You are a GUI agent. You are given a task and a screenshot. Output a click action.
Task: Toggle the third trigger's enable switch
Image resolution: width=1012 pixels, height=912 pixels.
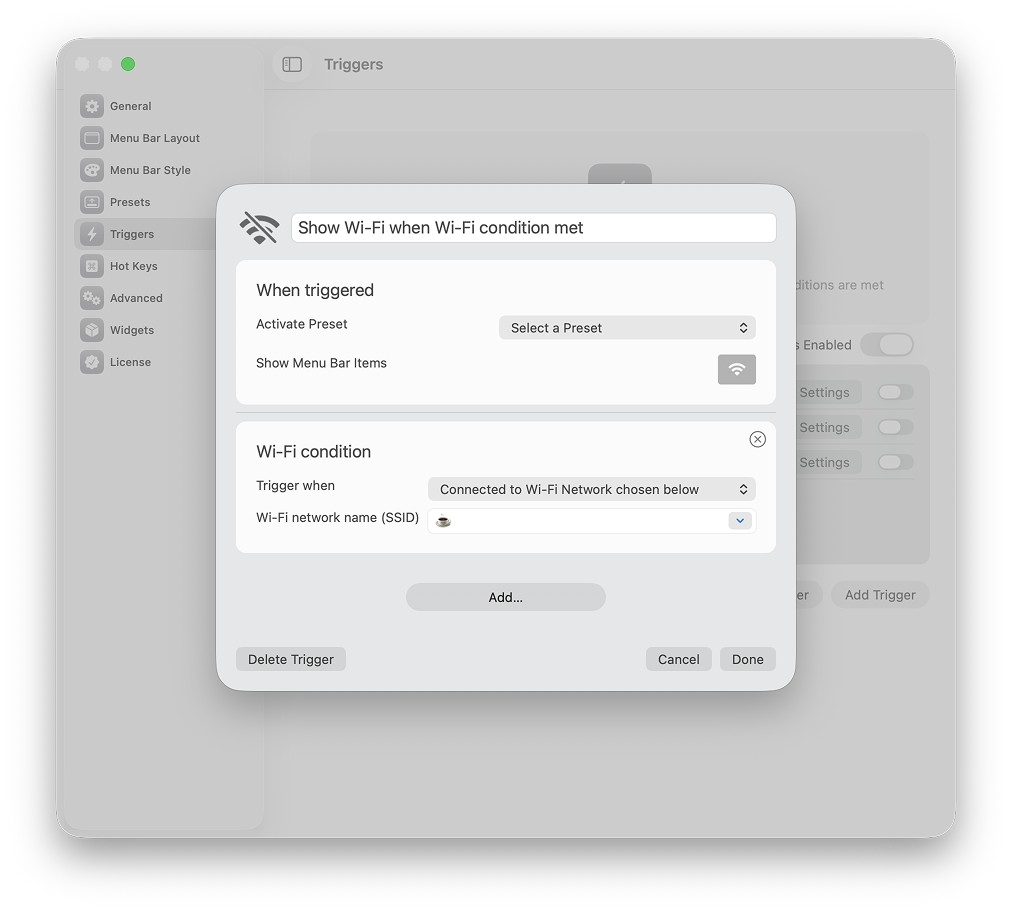click(895, 462)
